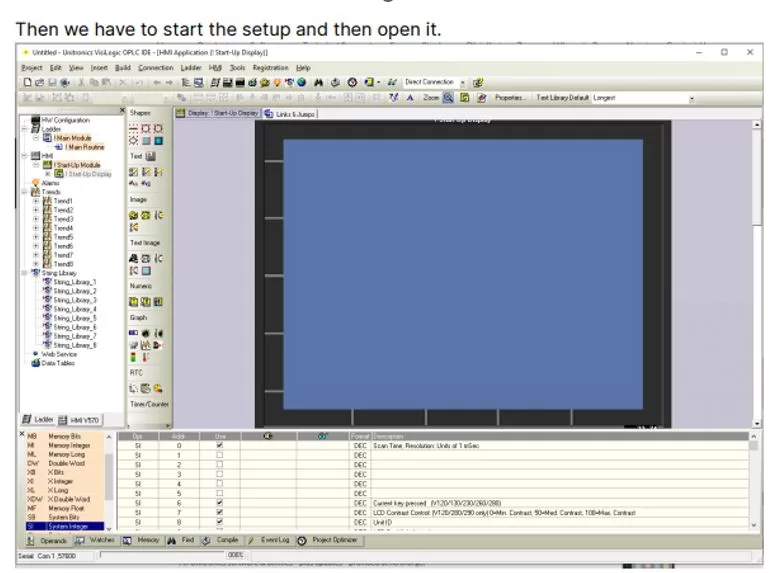776x573 pixels.
Task: Check the Use checkbox for SI 1
Action: (x=220, y=455)
